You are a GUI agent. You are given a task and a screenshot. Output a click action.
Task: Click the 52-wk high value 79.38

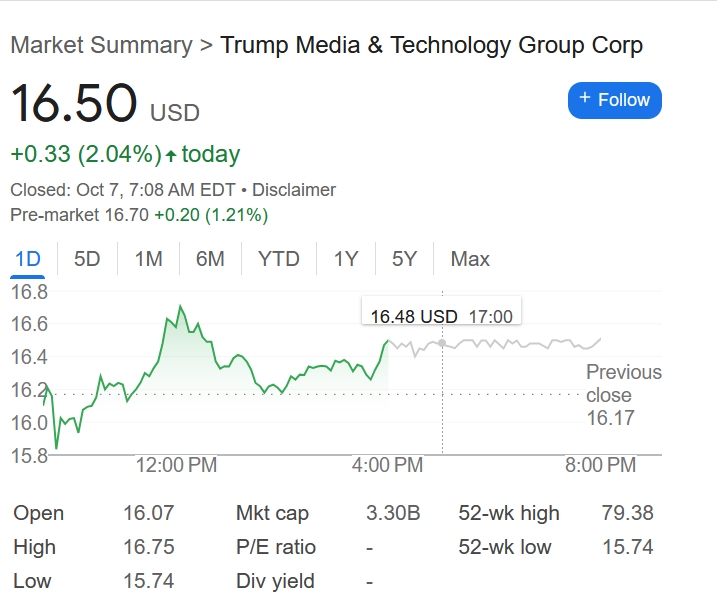627,513
